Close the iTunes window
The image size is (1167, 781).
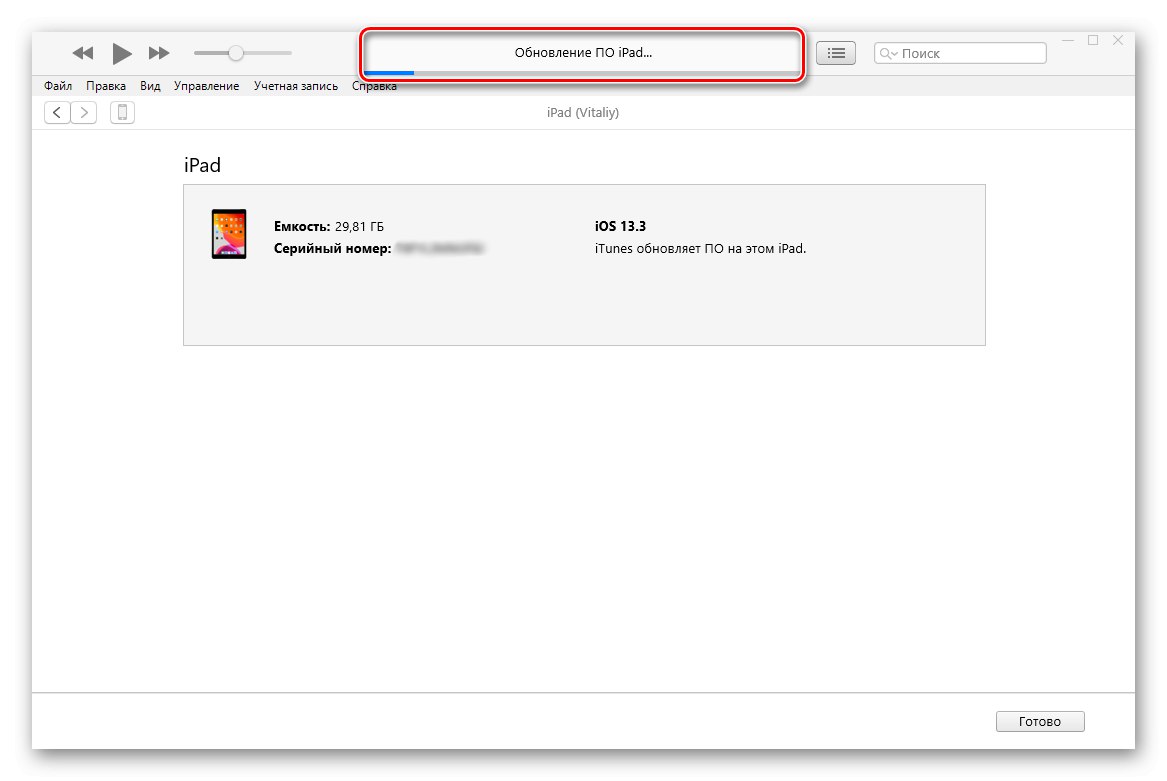pos(1118,40)
